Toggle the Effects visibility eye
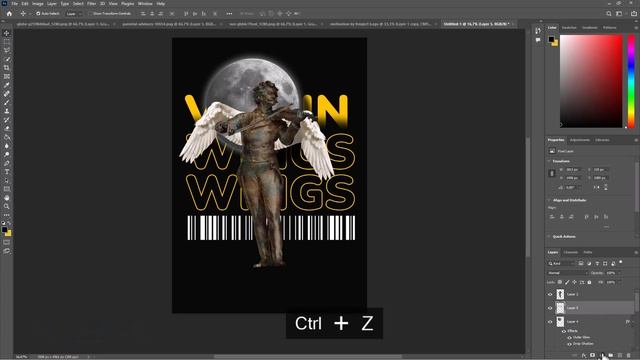The width and height of the screenshot is (640, 360). [x=564, y=331]
